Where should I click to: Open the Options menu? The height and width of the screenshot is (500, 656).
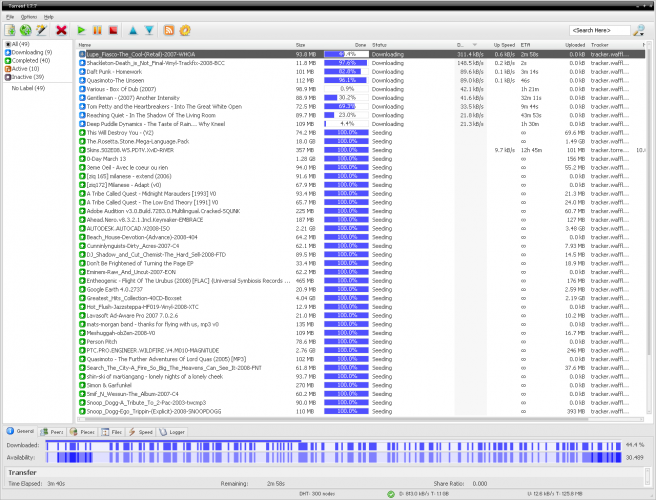pos(29,17)
